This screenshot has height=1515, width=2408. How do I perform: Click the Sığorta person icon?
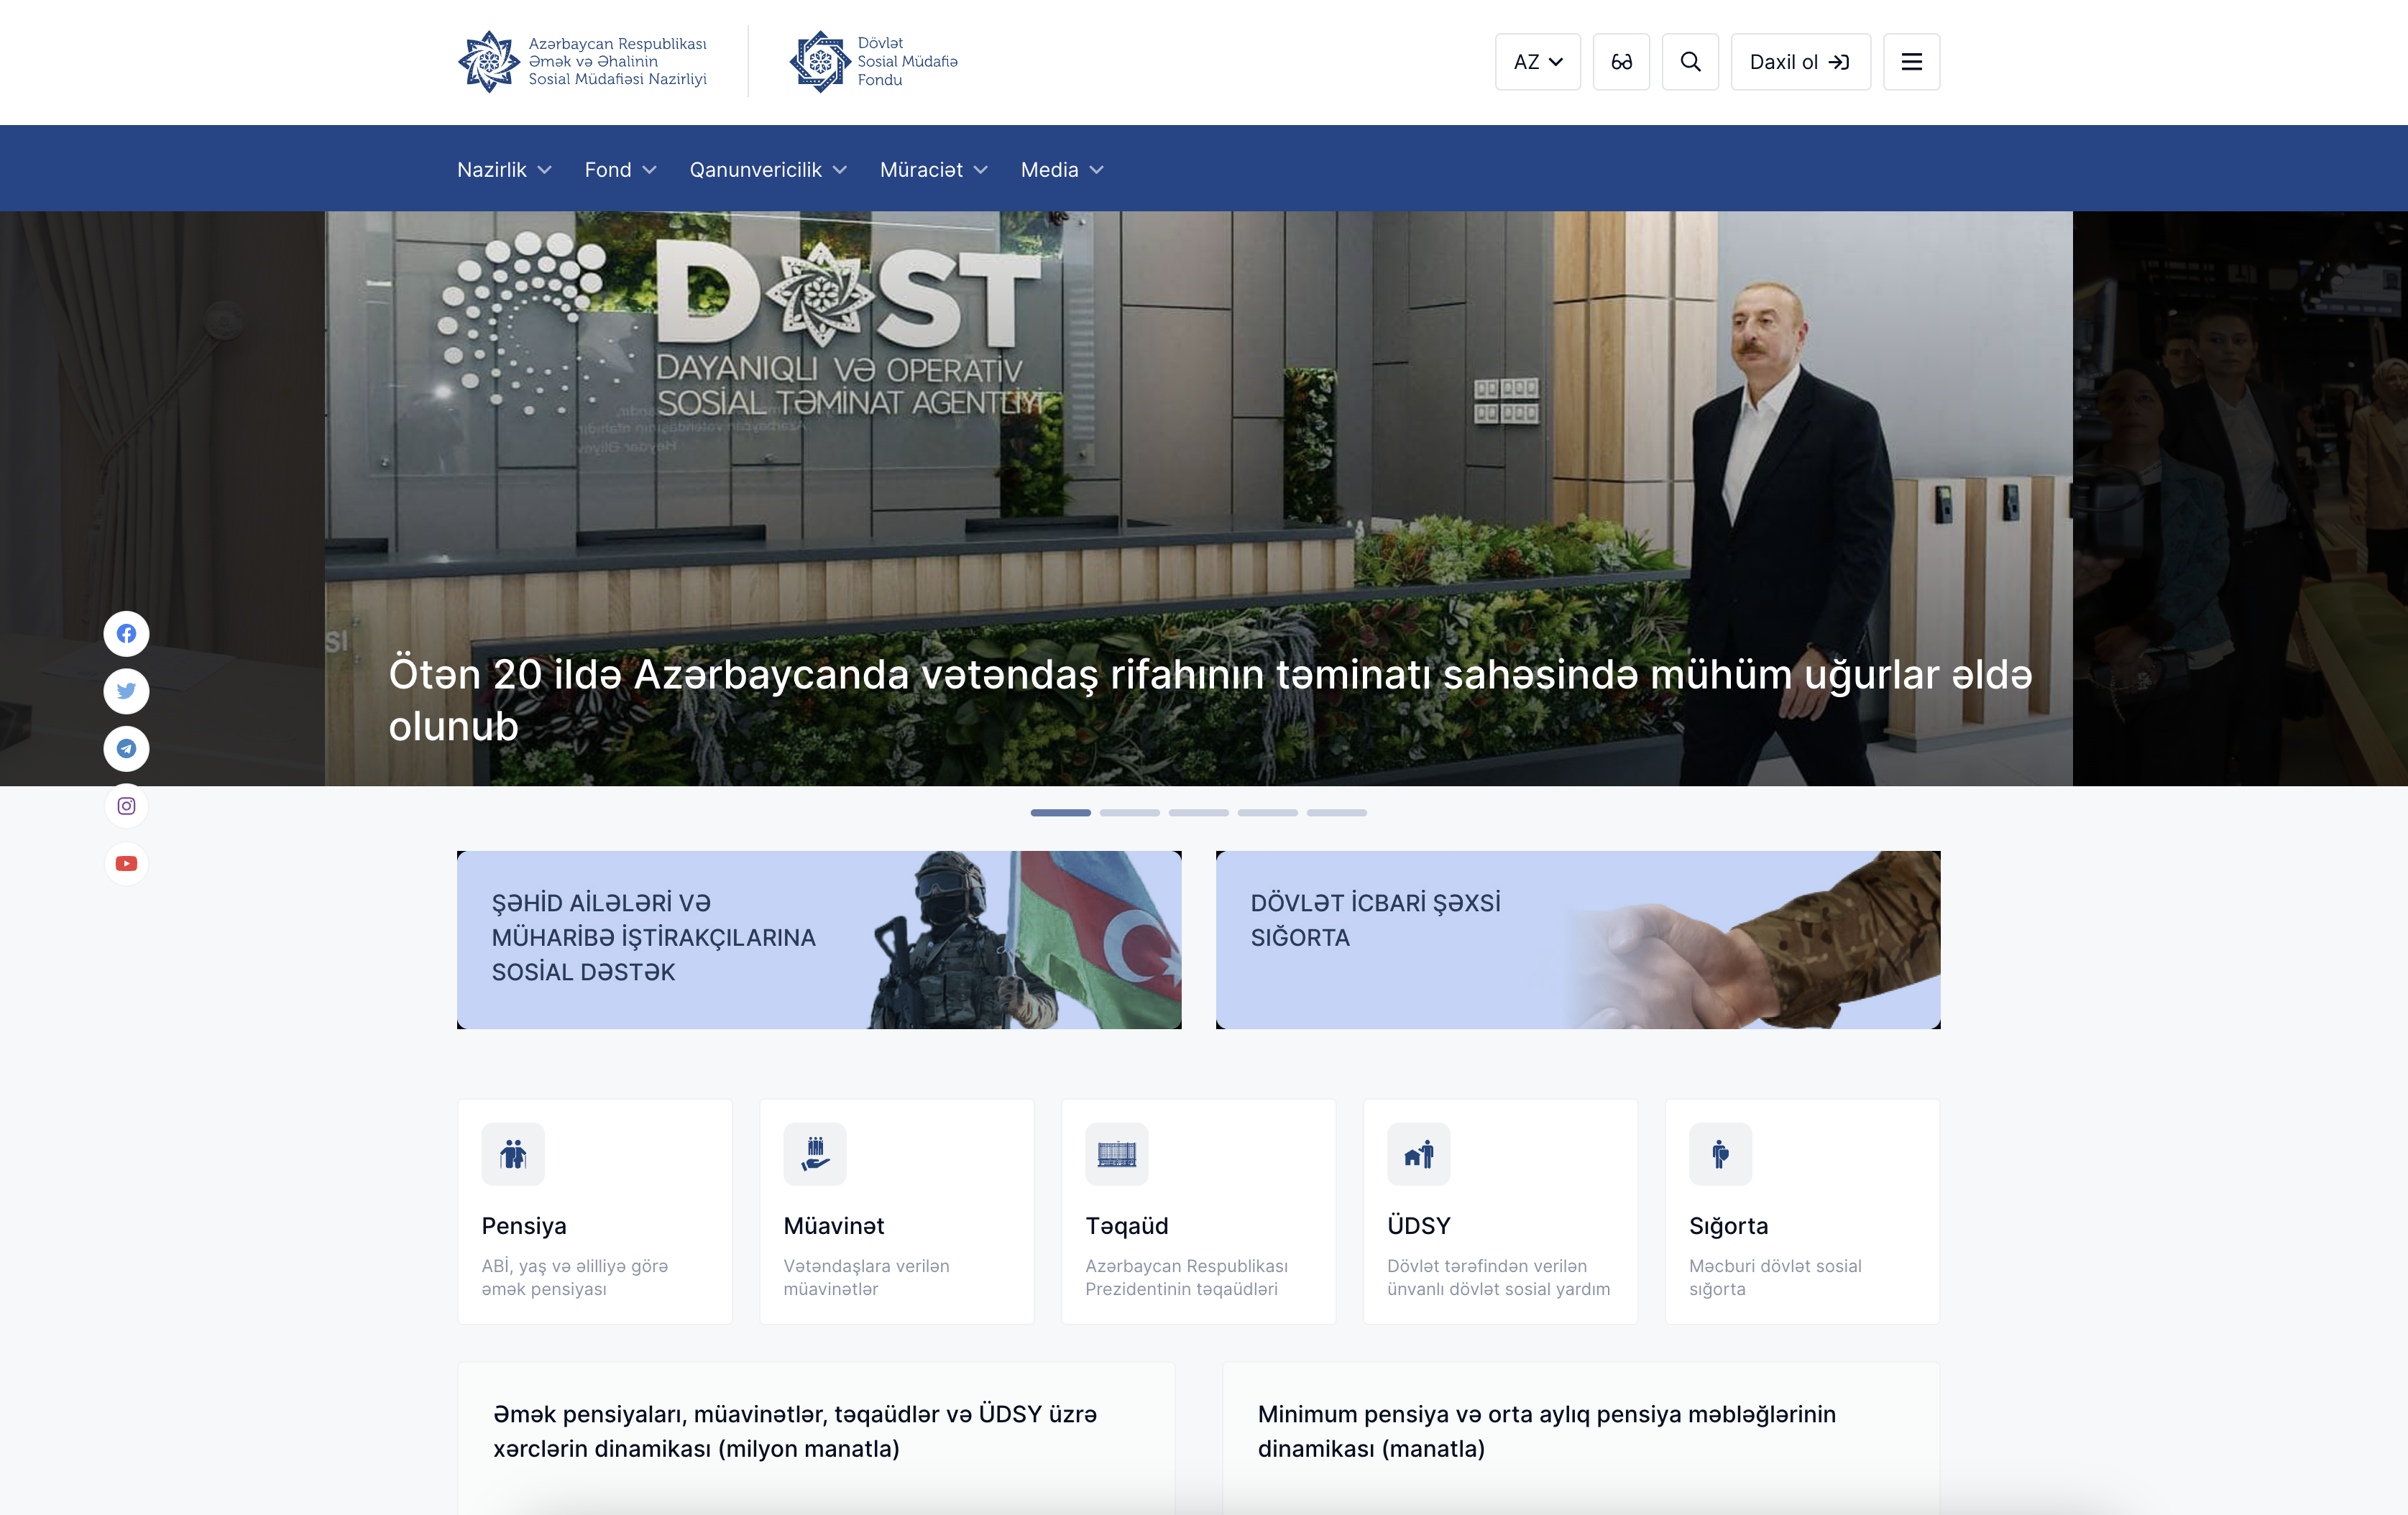tap(1720, 1154)
